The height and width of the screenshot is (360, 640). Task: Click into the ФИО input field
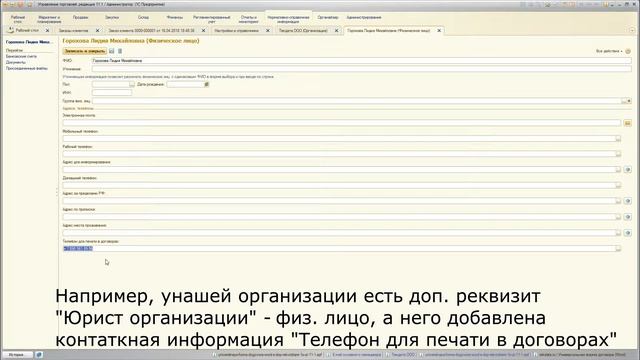(x=362, y=60)
